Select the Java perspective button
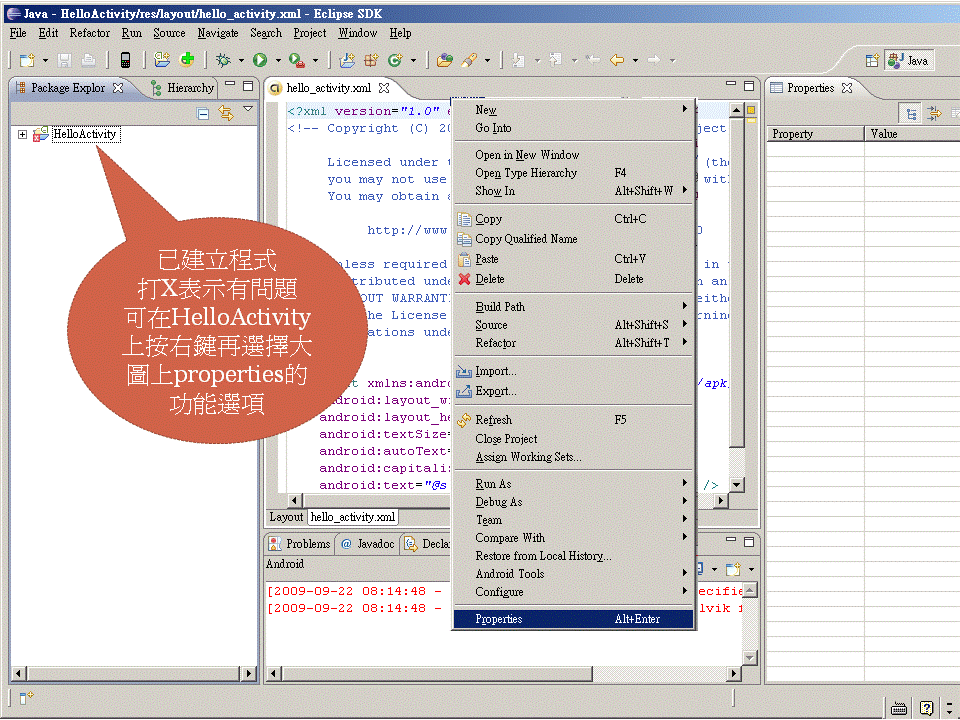 point(909,60)
